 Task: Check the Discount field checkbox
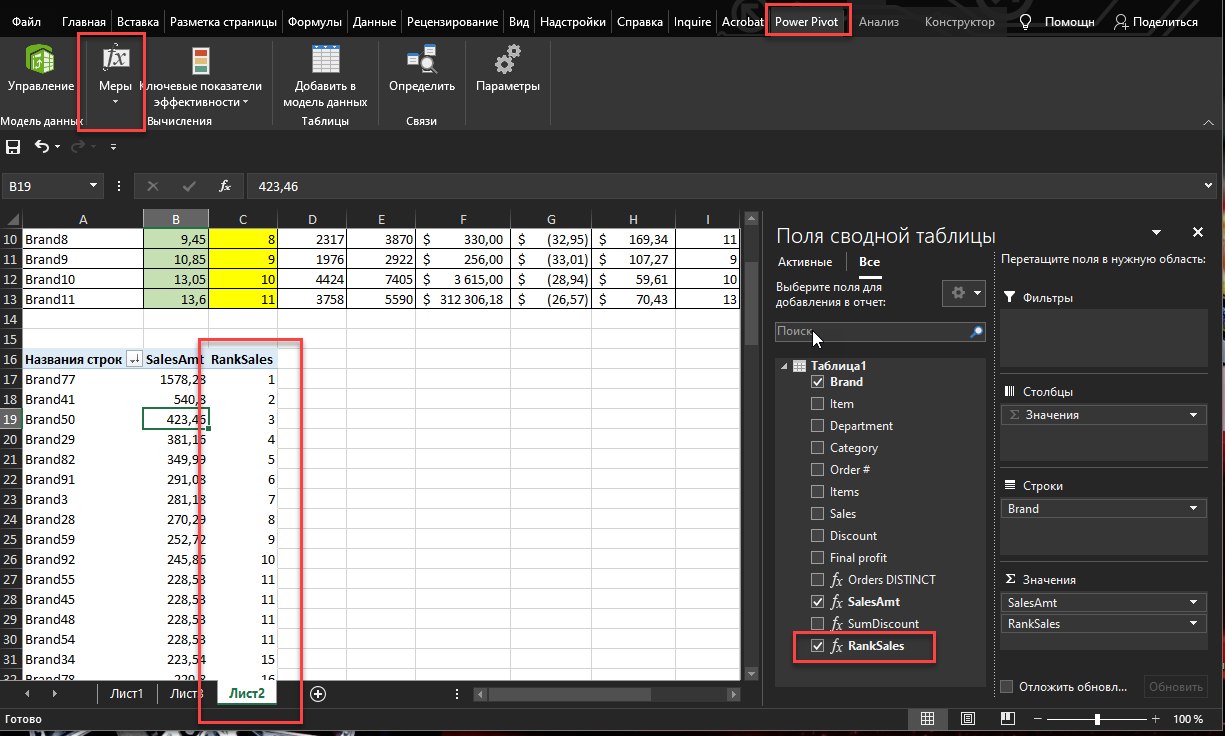point(817,536)
